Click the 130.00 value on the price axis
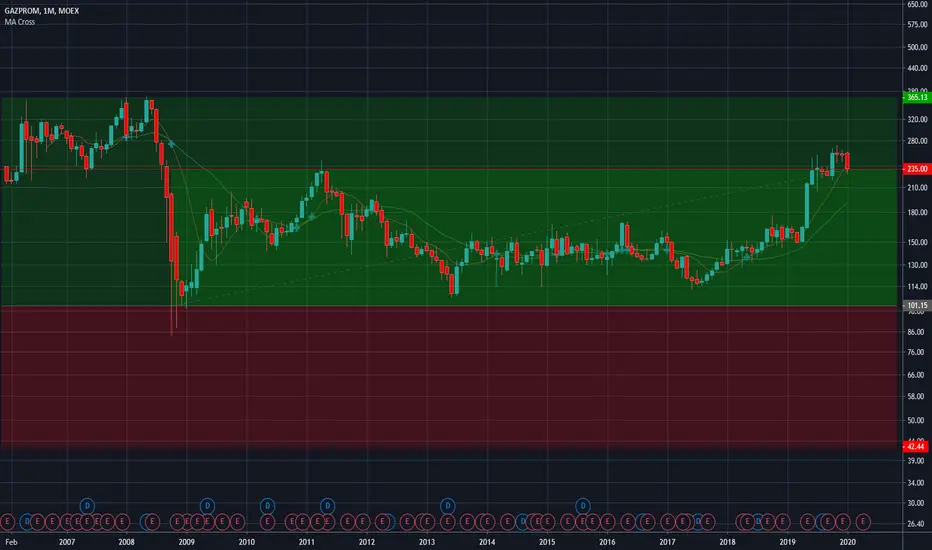This screenshot has width=932, height=550. (917, 265)
